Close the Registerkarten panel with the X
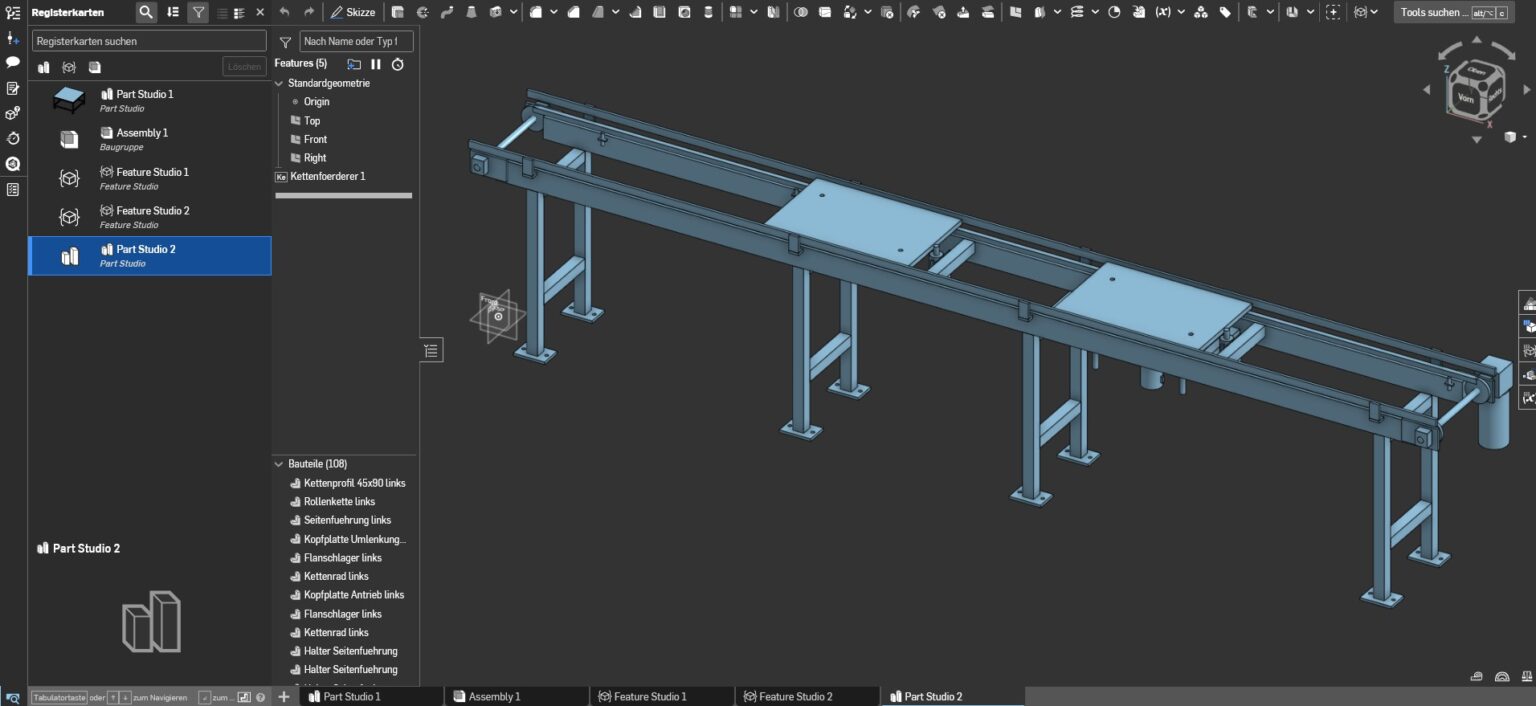Screen dimensions: 1536x706 260,12
